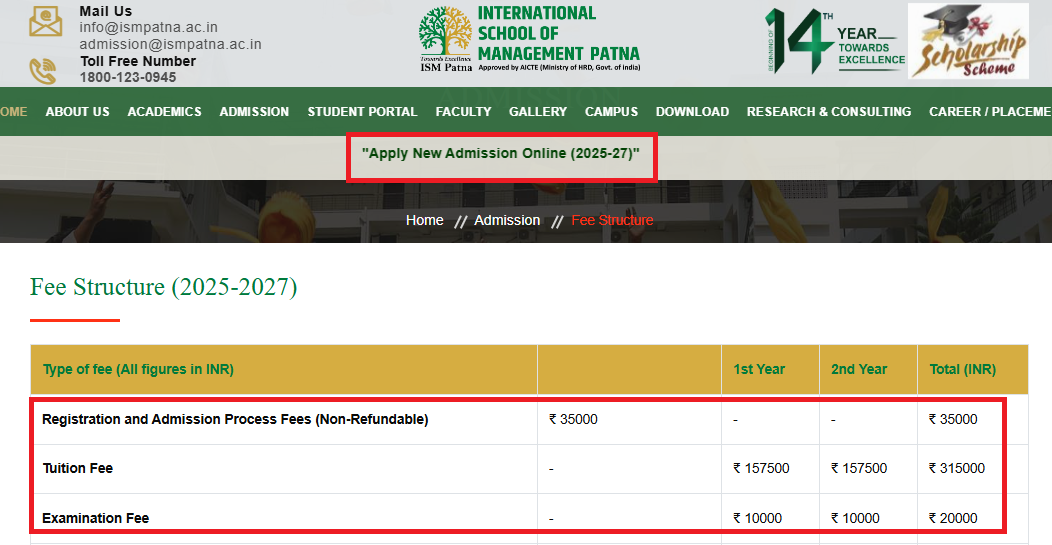Click admission@ismpatna.ac.in email address
Screen dimensions: 1052x545
(170, 44)
